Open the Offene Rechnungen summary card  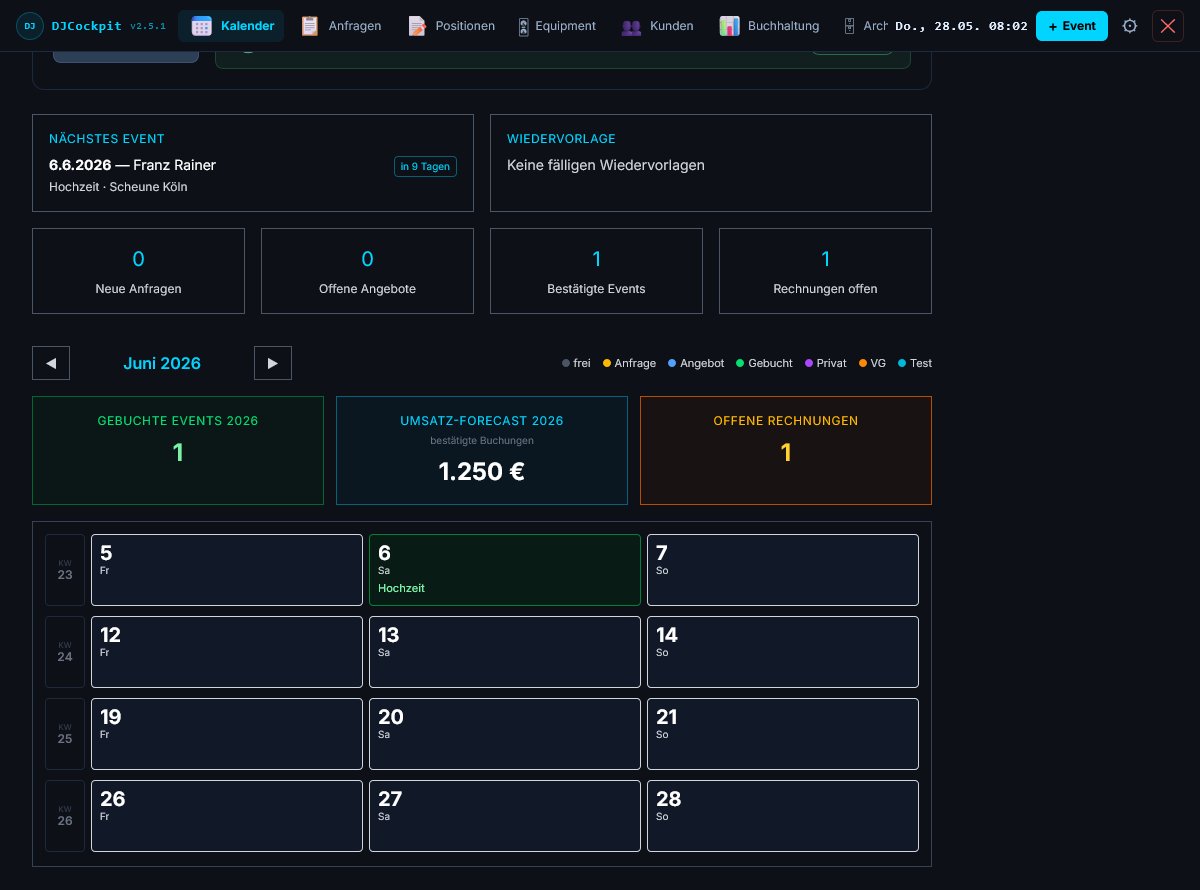[x=786, y=450]
